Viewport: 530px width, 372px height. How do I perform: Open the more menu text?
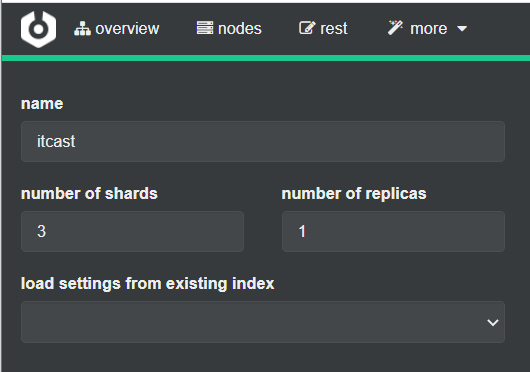pyautogui.click(x=429, y=28)
